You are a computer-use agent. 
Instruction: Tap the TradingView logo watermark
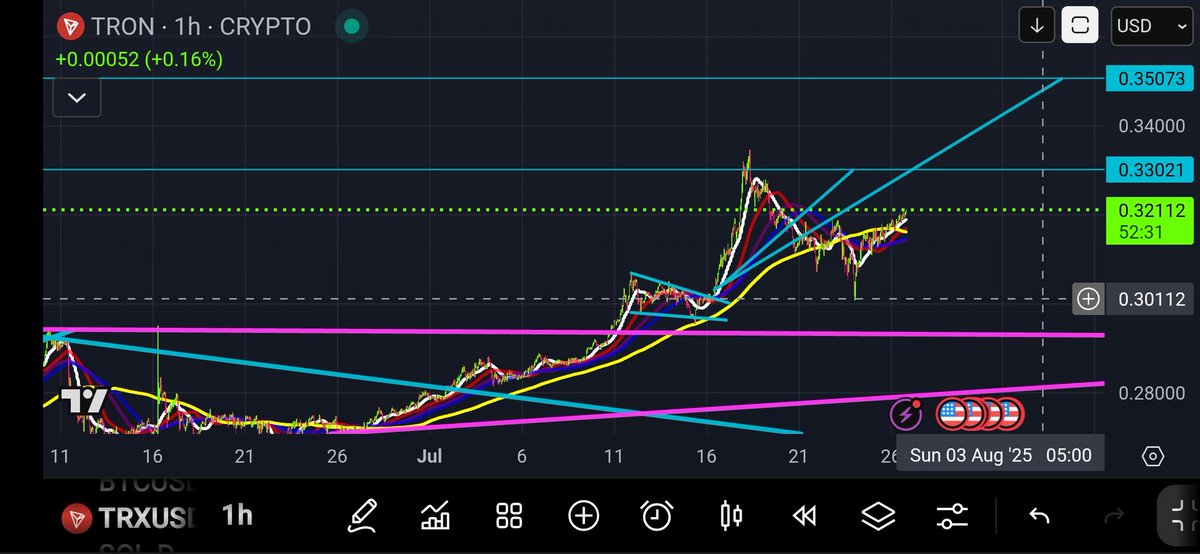84,401
